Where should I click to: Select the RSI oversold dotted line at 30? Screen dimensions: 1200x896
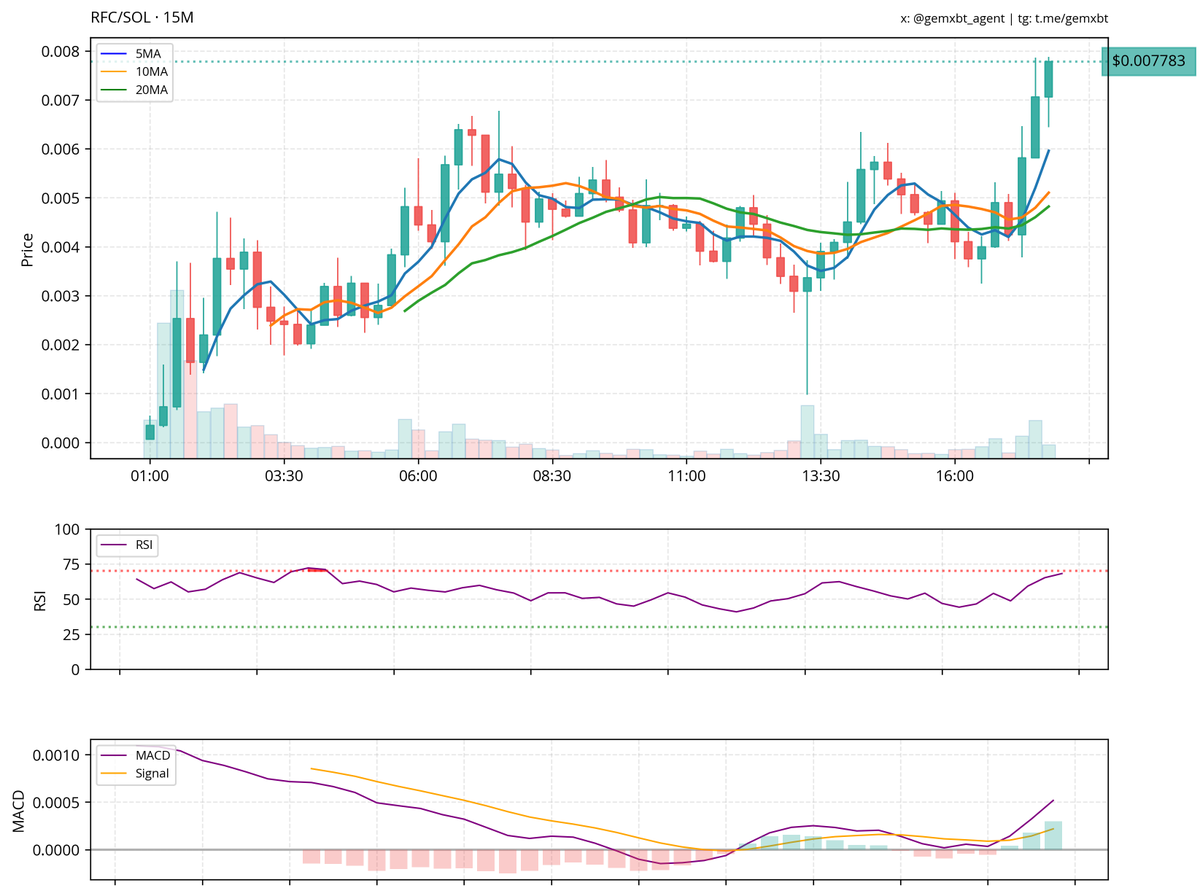coord(600,629)
